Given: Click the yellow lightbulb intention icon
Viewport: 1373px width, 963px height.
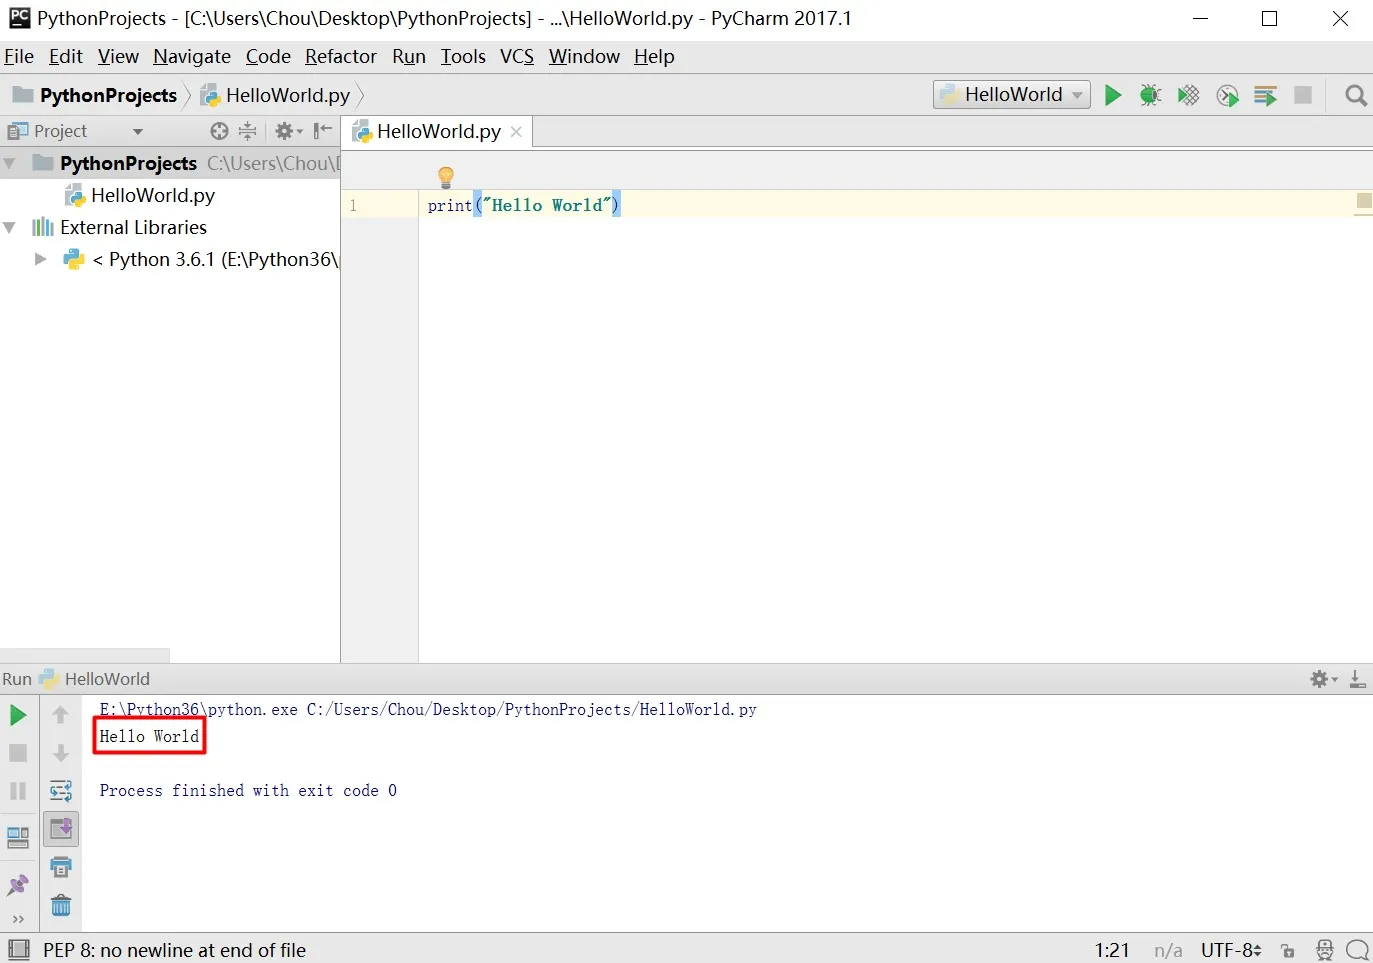Looking at the screenshot, I should tap(446, 177).
